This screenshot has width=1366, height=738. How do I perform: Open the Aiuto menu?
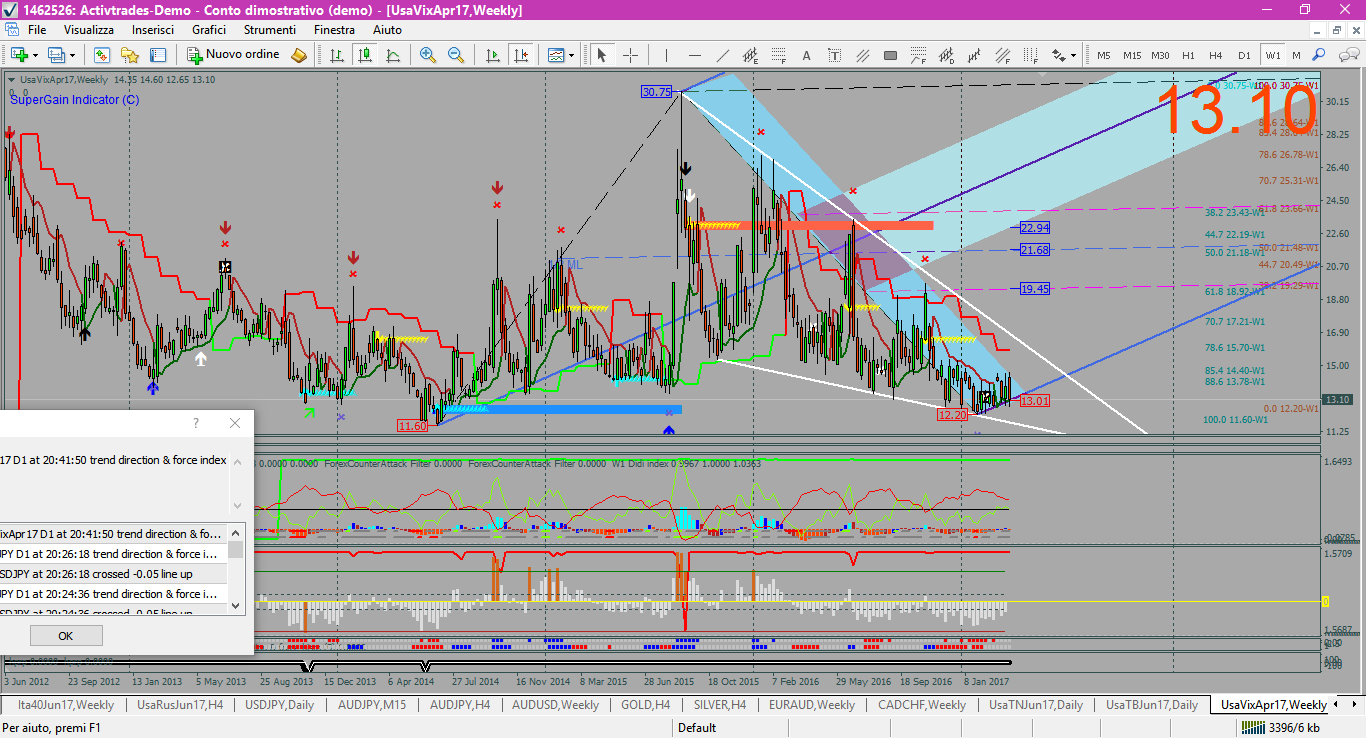pyautogui.click(x=387, y=30)
